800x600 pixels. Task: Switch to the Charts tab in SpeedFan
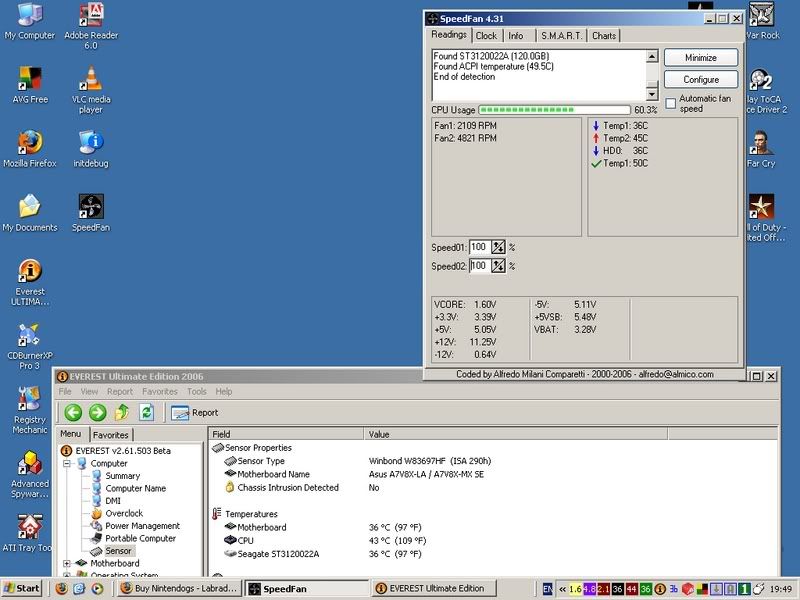click(x=604, y=36)
